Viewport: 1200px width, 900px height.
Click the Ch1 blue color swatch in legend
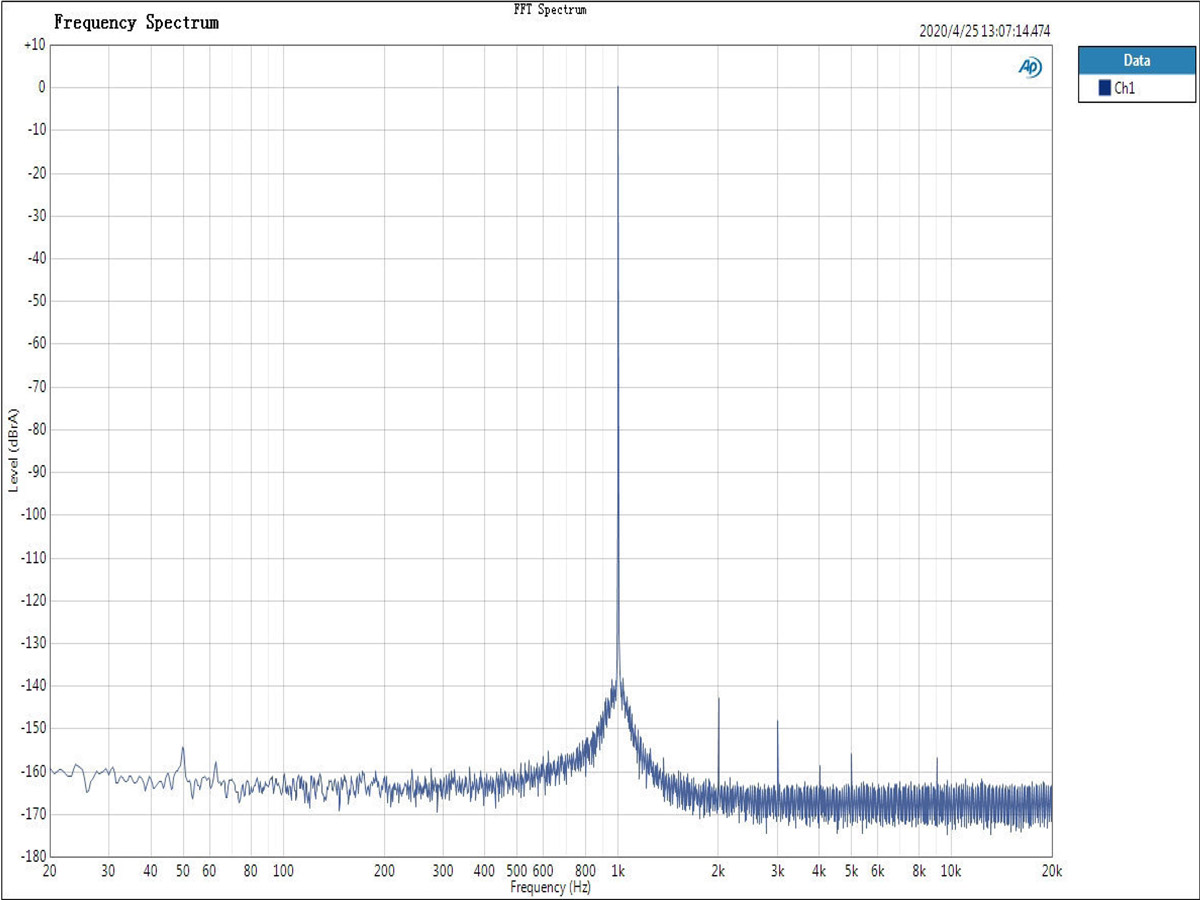click(1105, 88)
